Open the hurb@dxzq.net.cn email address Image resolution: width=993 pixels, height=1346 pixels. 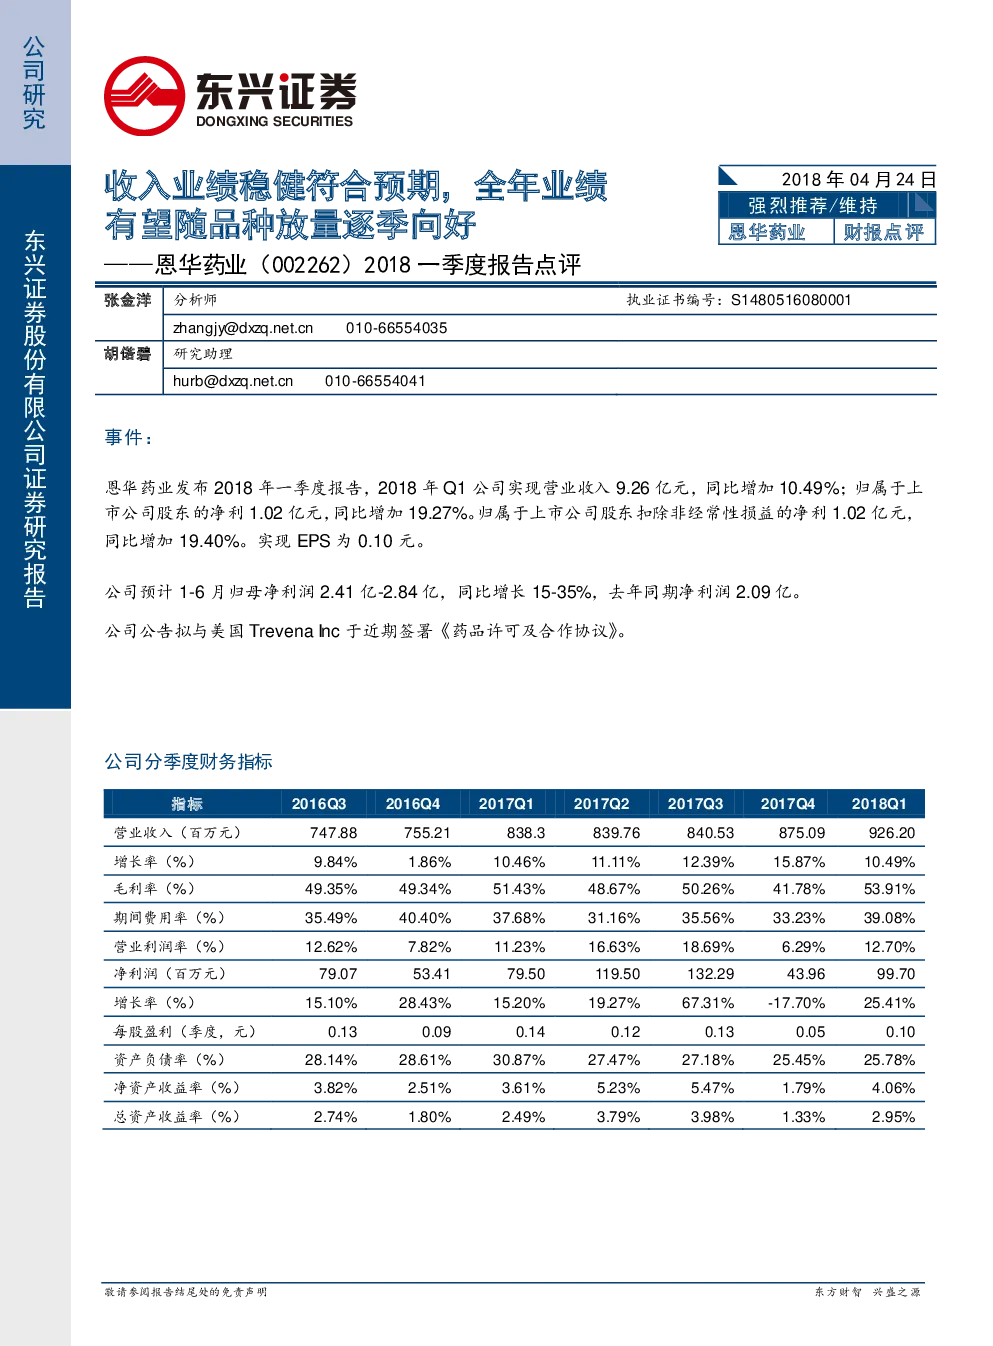pos(233,381)
